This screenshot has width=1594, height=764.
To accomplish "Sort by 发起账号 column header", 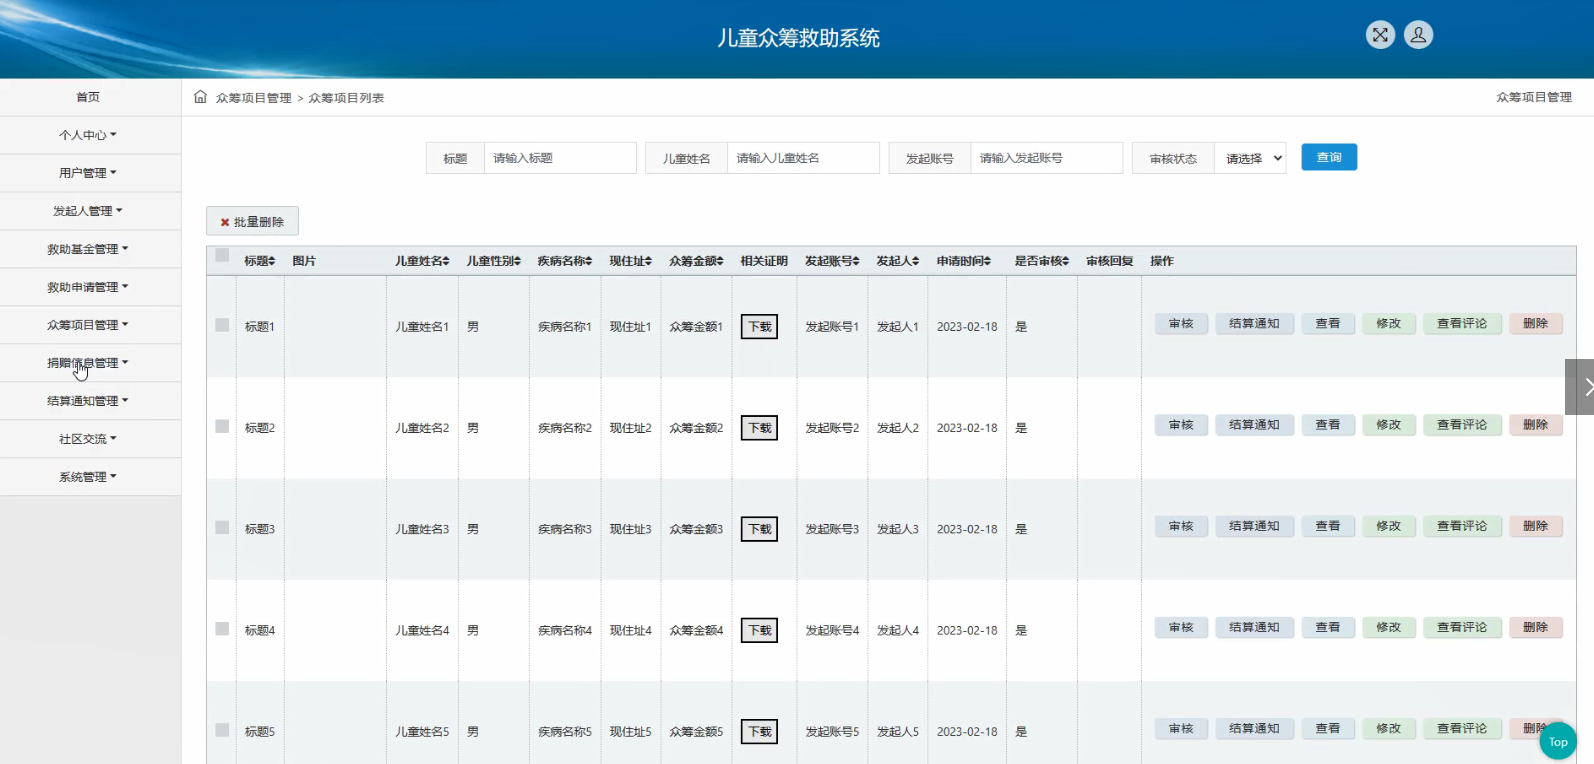I will (x=833, y=261).
